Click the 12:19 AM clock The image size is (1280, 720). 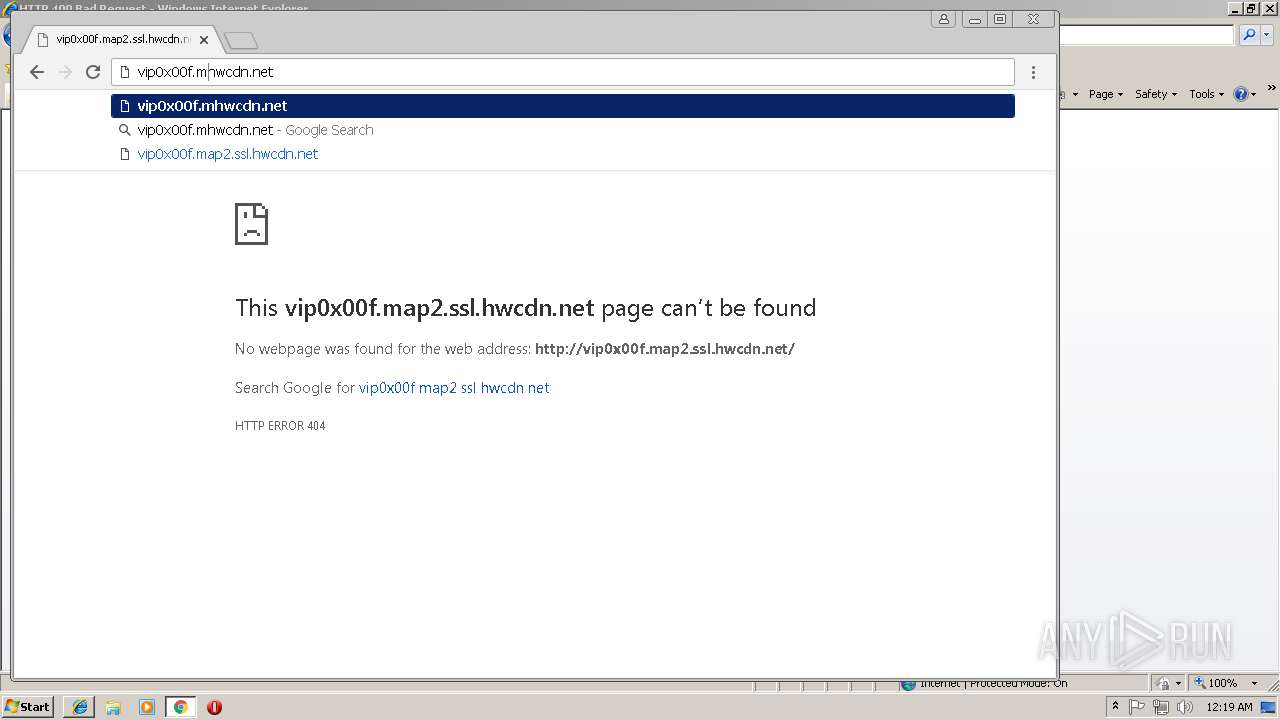1230,707
